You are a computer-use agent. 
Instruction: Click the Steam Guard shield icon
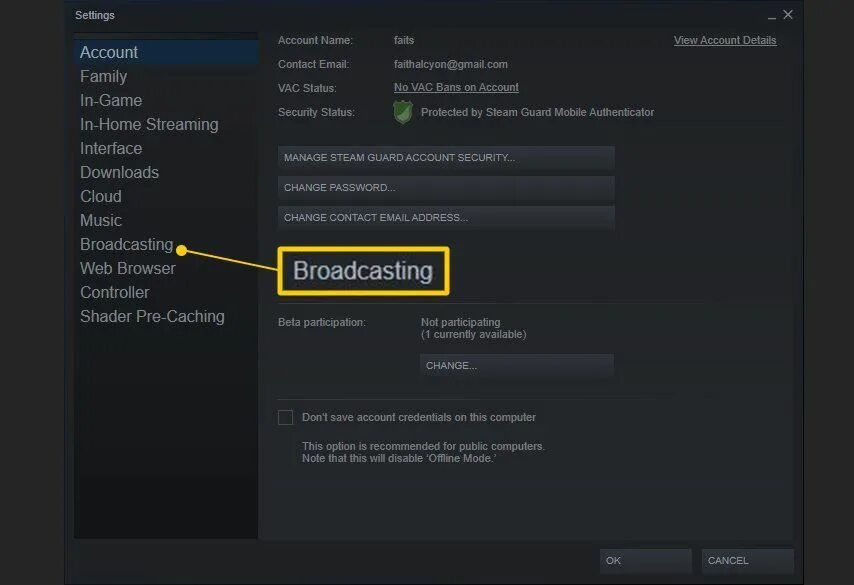tap(402, 112)
